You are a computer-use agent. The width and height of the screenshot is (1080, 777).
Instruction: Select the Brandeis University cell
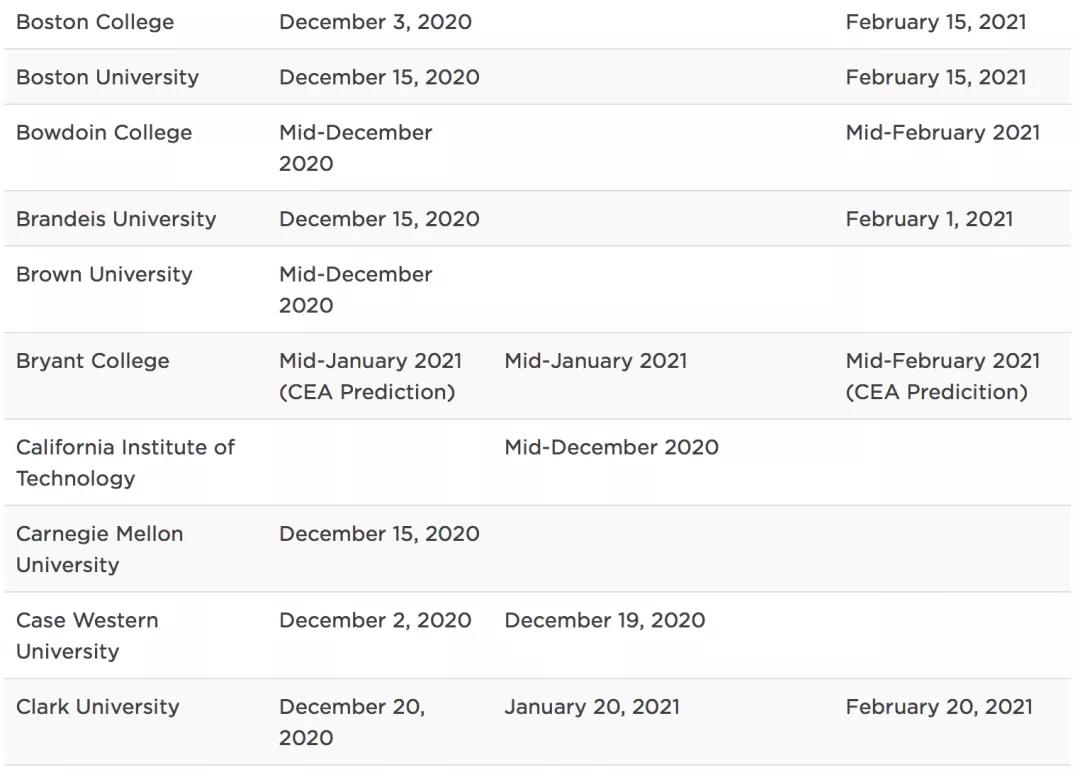pyautogui.click(x=116, y=219)
